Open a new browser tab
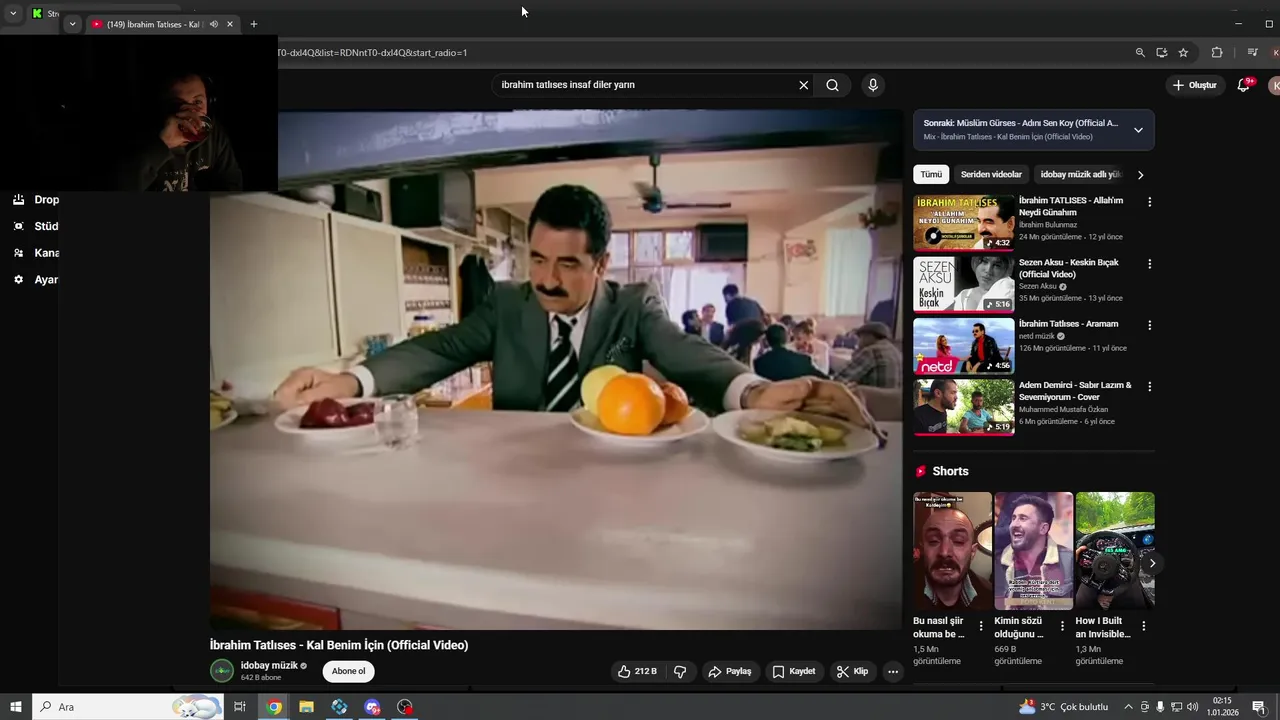Viewport: 1280px width, 720px height. coord(254,24)
